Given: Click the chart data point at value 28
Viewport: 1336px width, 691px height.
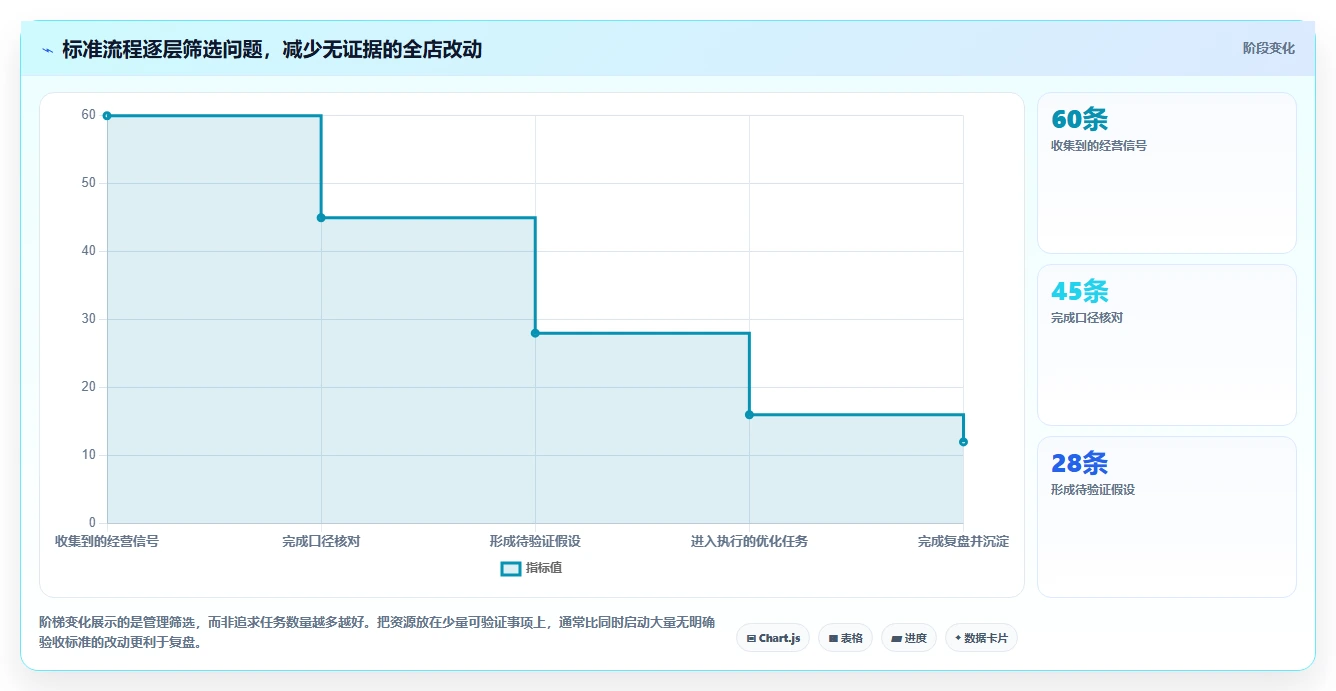Looking at the screenshot, I should 535,333.
